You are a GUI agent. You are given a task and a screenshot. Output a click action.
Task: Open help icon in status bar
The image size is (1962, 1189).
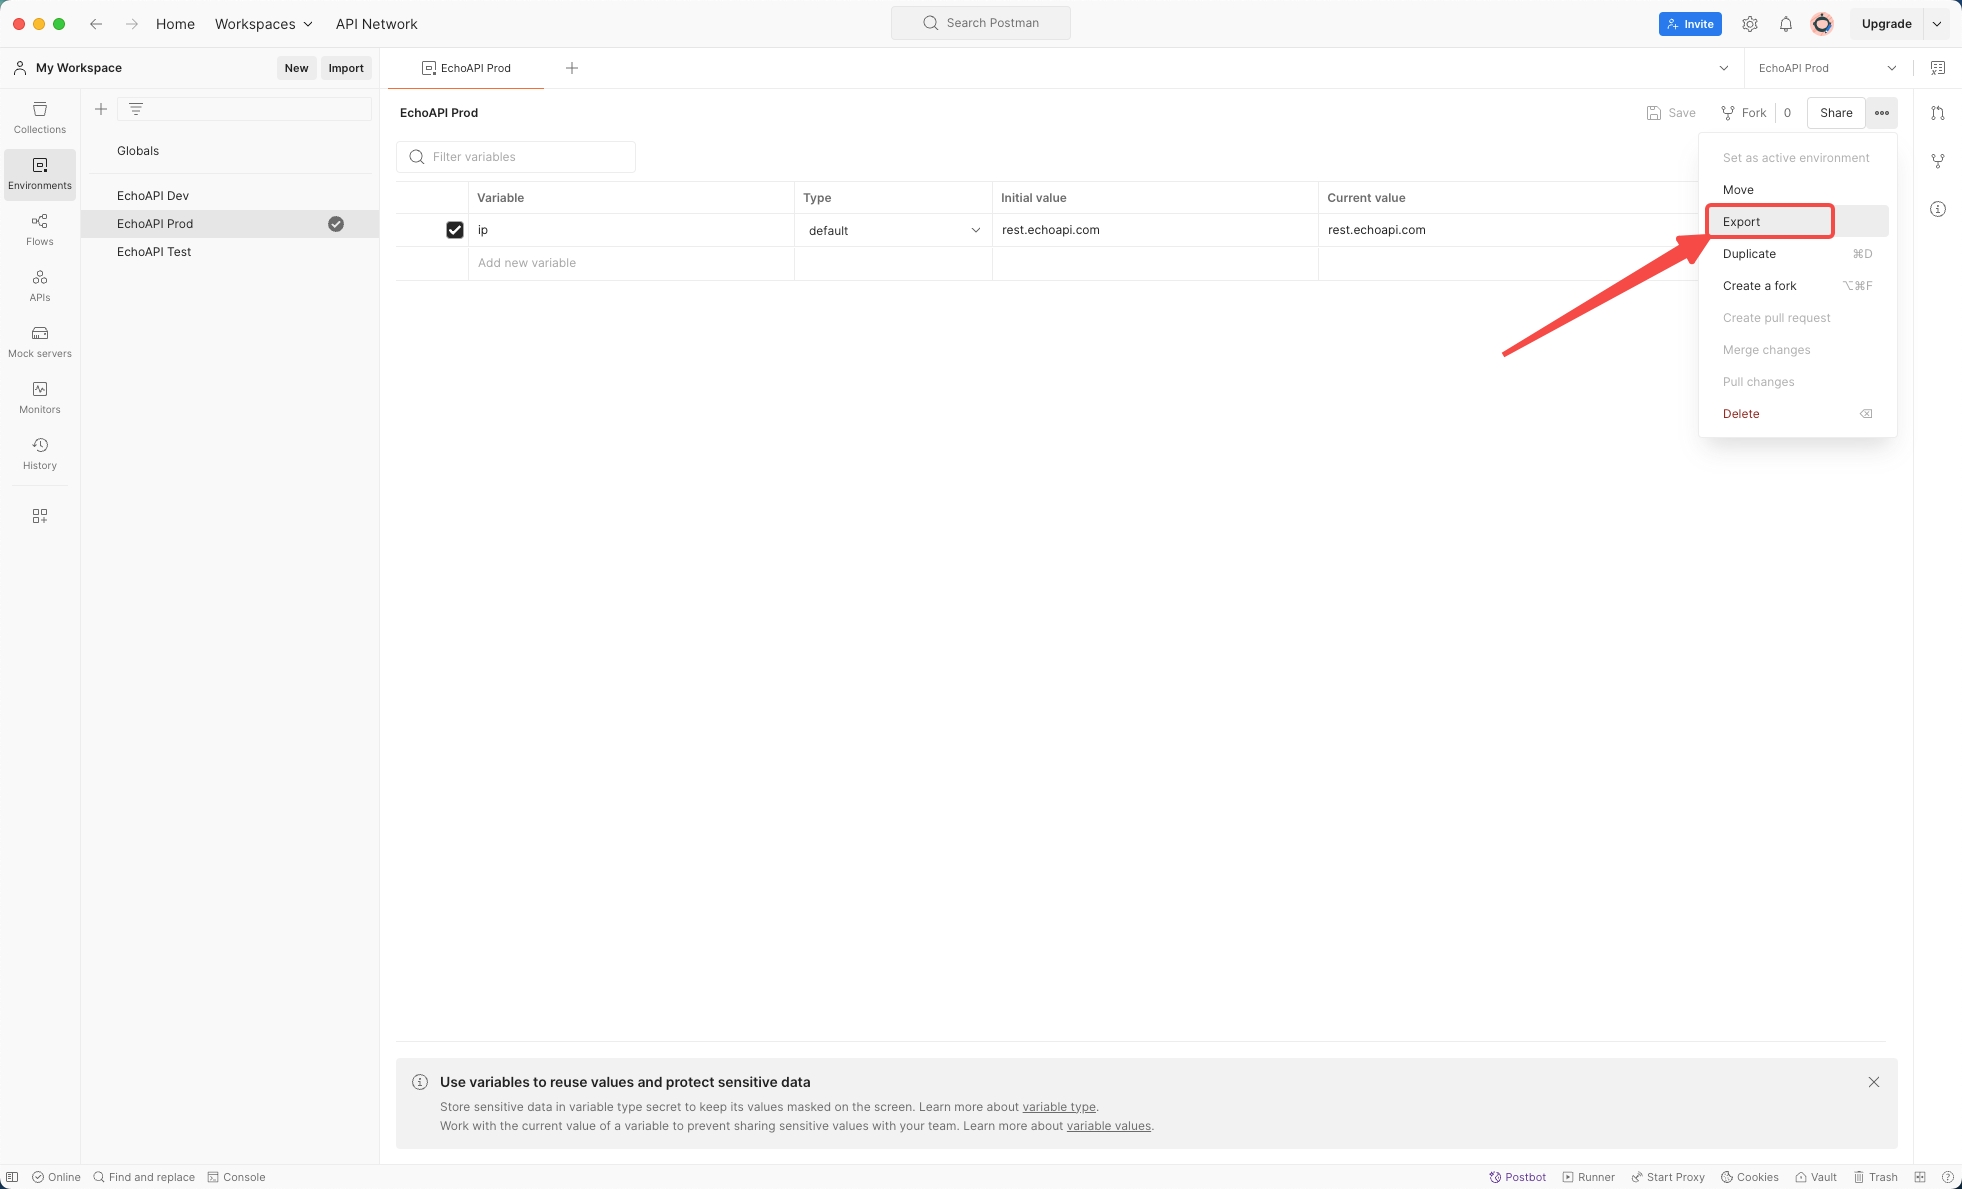tap(1948, 1177)
